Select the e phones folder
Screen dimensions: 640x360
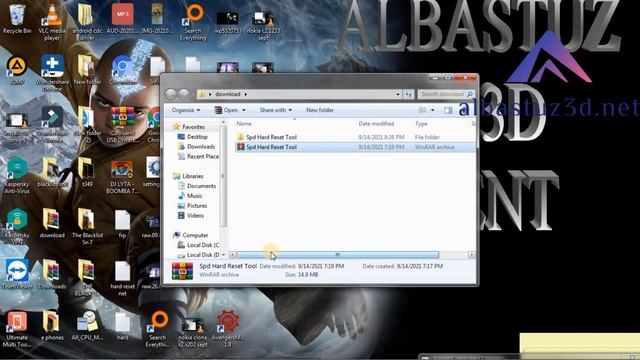[x=52, y=326]
